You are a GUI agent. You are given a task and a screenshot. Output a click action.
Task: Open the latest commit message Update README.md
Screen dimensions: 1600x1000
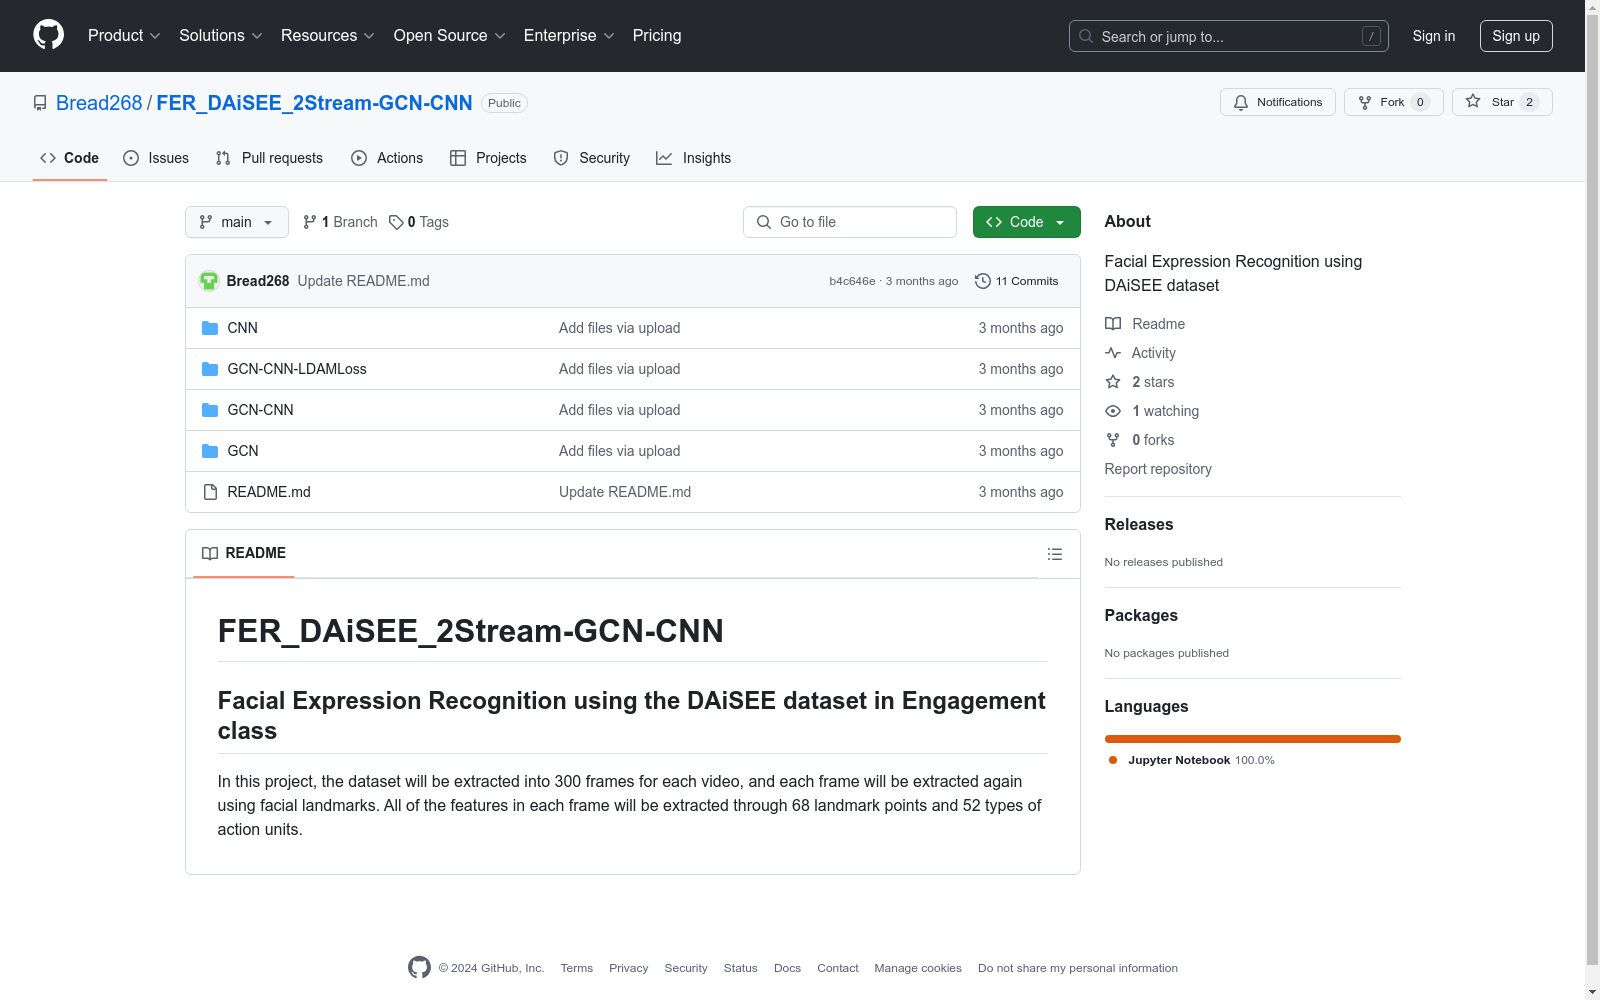click(x=364, y=281)
